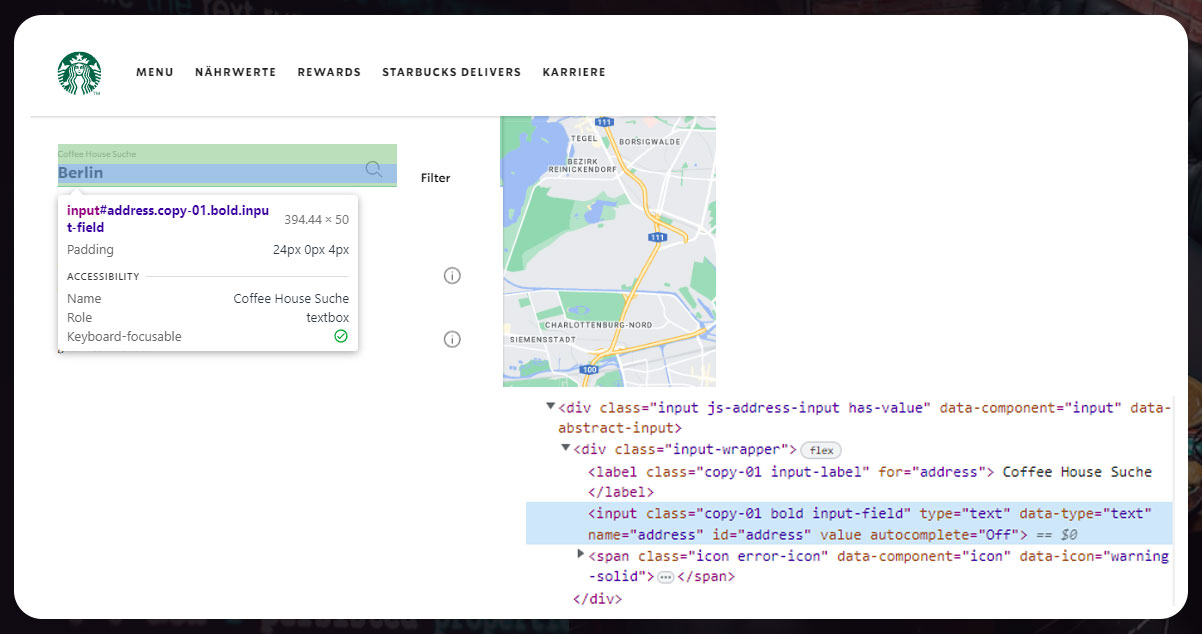This screenshot has height=634, width=1202.
Task: Visit the KARRIERE page
Action: [x=574, y=72]
